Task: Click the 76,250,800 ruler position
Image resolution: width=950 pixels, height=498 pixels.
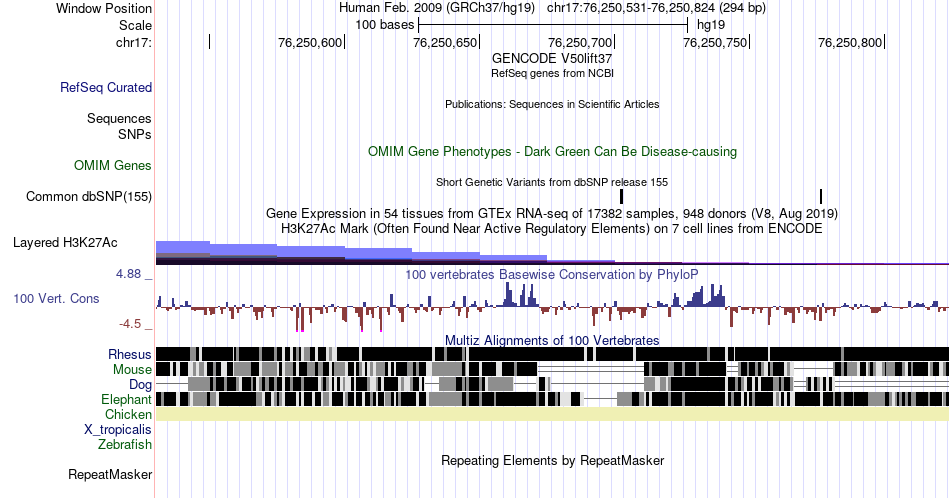Action: [x=851, y=42]
